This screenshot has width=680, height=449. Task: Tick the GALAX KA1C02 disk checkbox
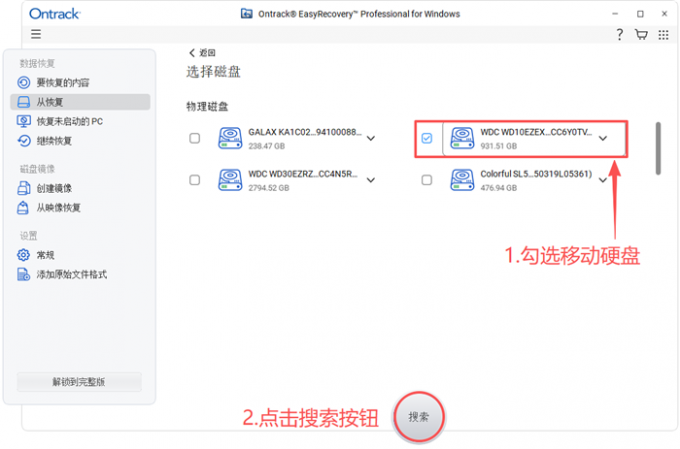[x=195, y=138]
